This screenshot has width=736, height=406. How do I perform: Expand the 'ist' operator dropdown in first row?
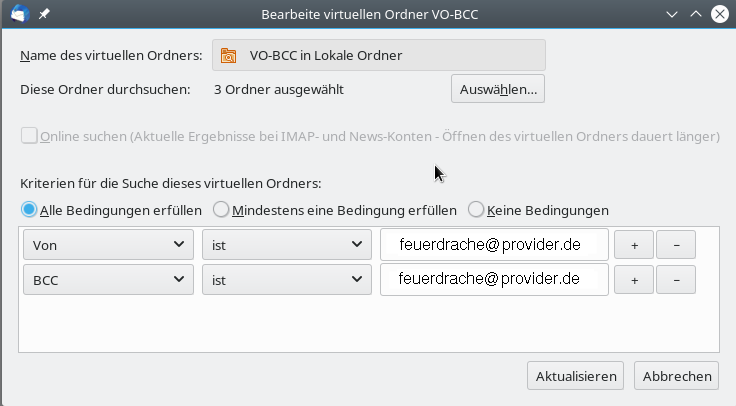286,245
